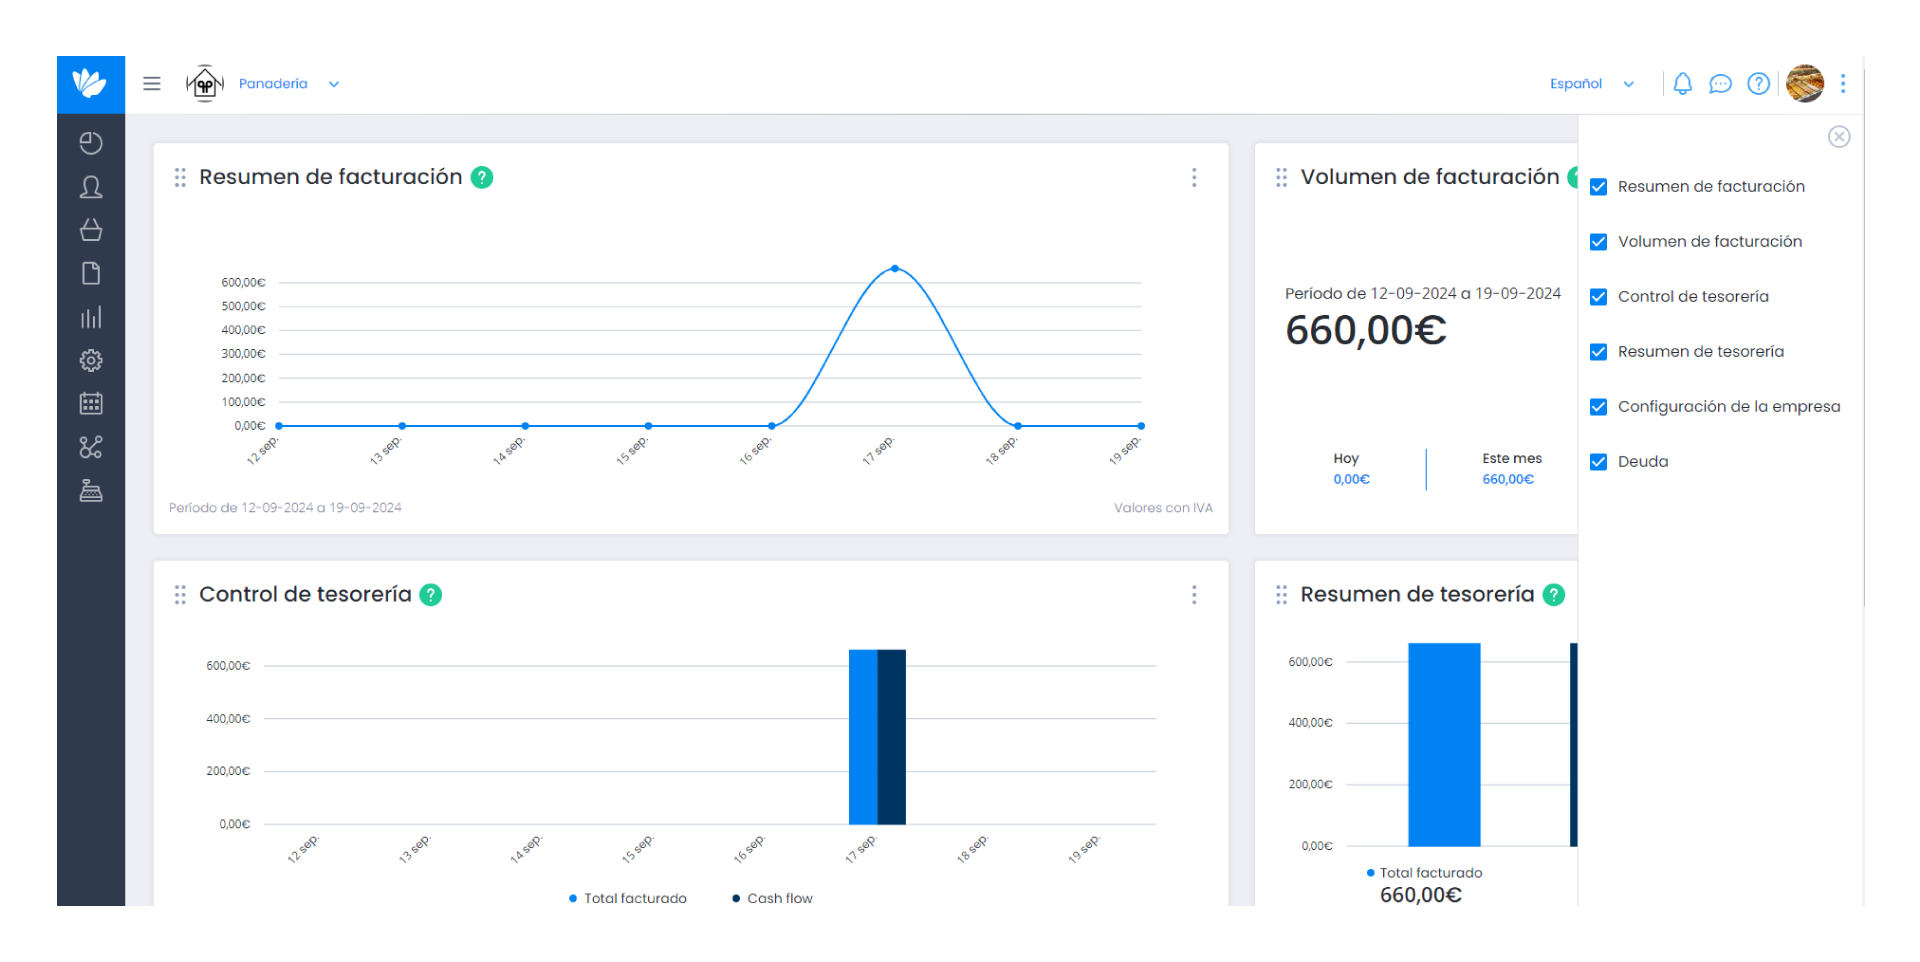The image size is (1920, 962).
Task: Click the dark blue Cash flow bar
Action: (892, 737)
